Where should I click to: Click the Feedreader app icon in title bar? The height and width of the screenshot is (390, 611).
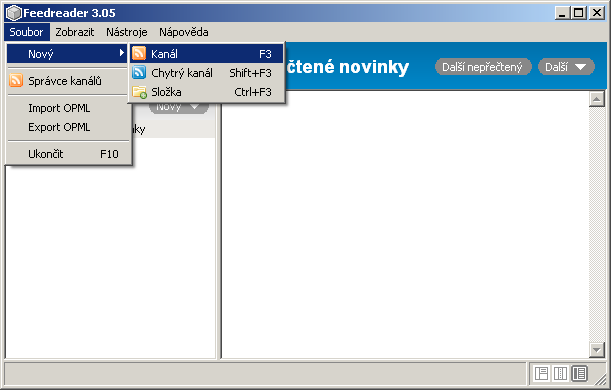(x=14, y=13)
